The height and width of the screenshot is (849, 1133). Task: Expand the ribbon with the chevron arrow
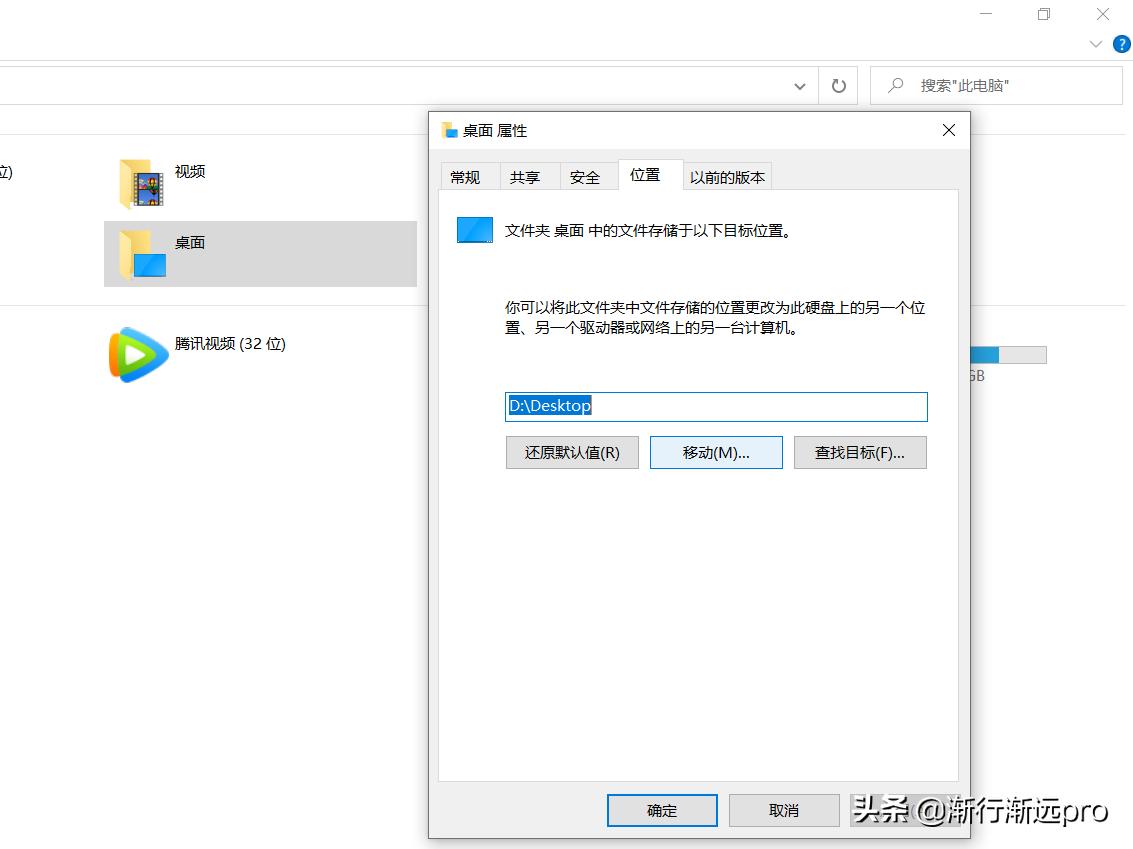[x=1096, y=45]
